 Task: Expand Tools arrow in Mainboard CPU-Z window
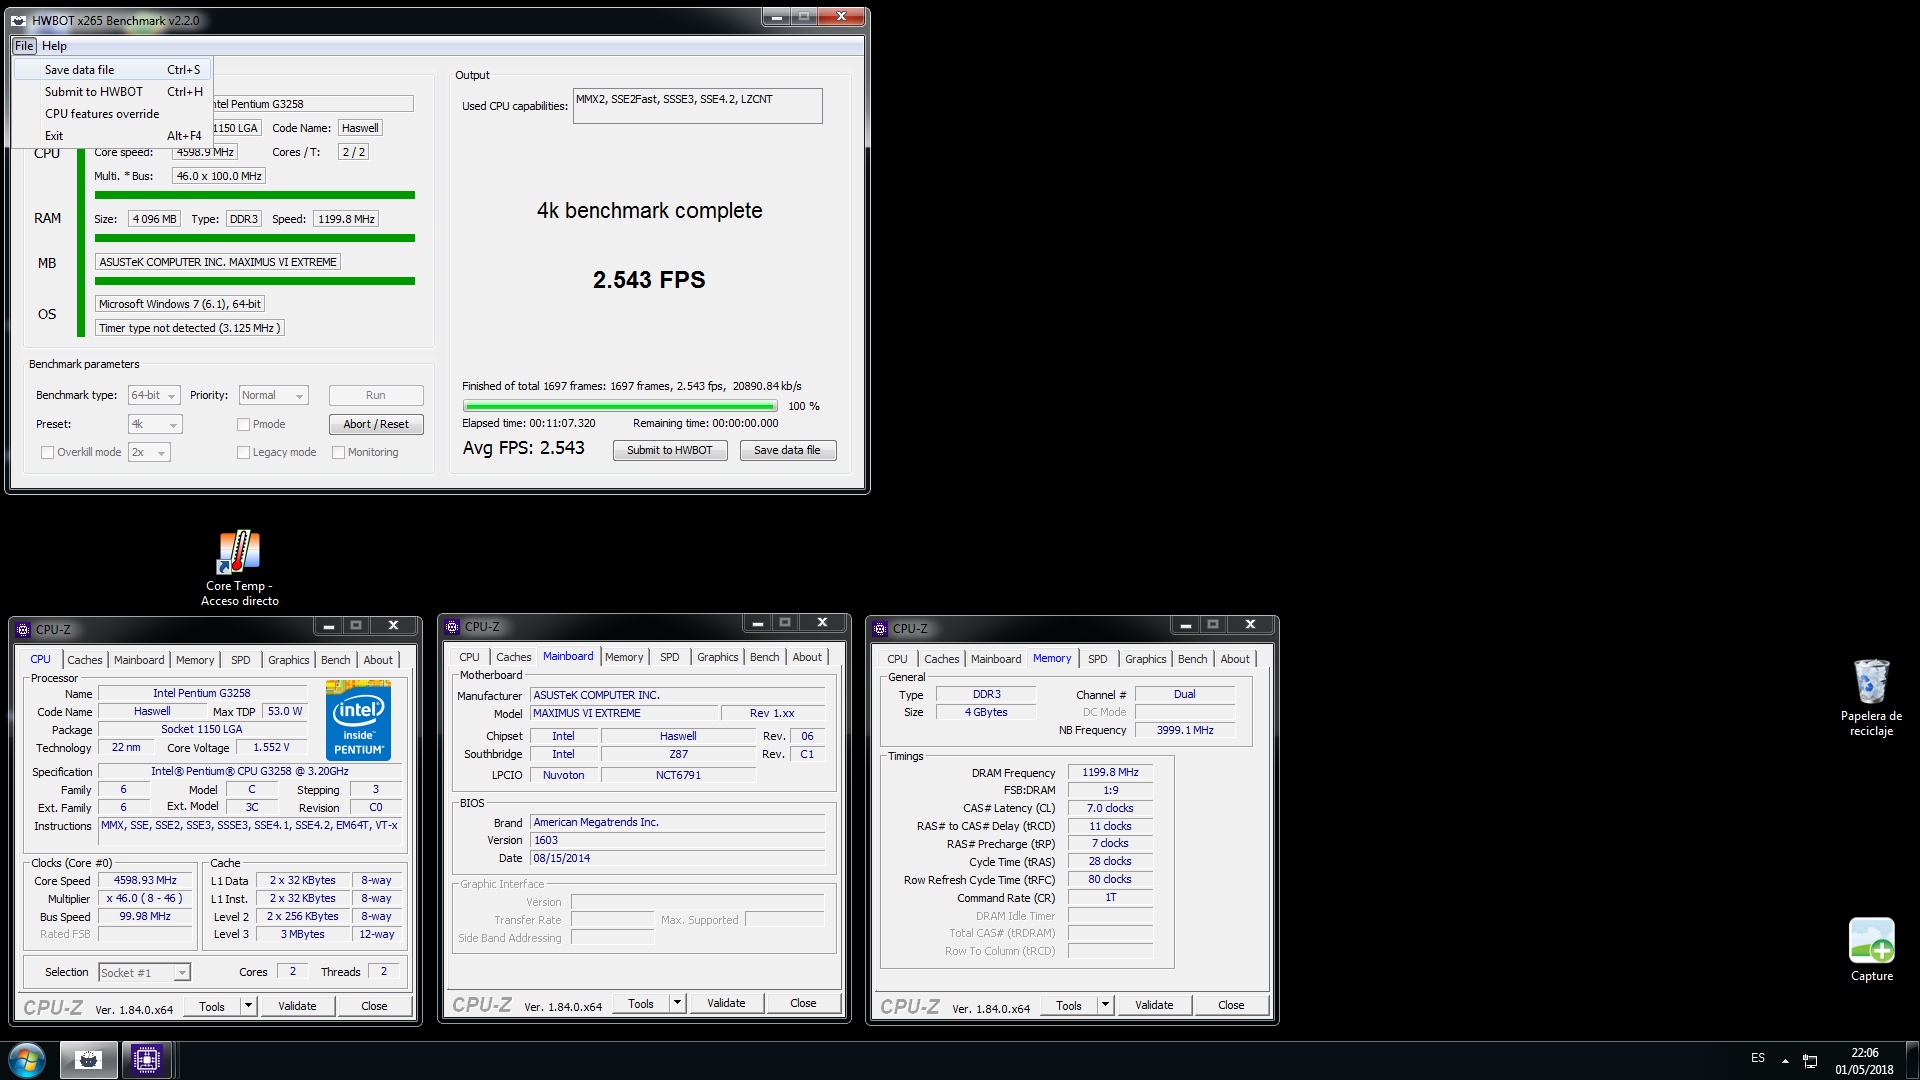pos(678,1003)
